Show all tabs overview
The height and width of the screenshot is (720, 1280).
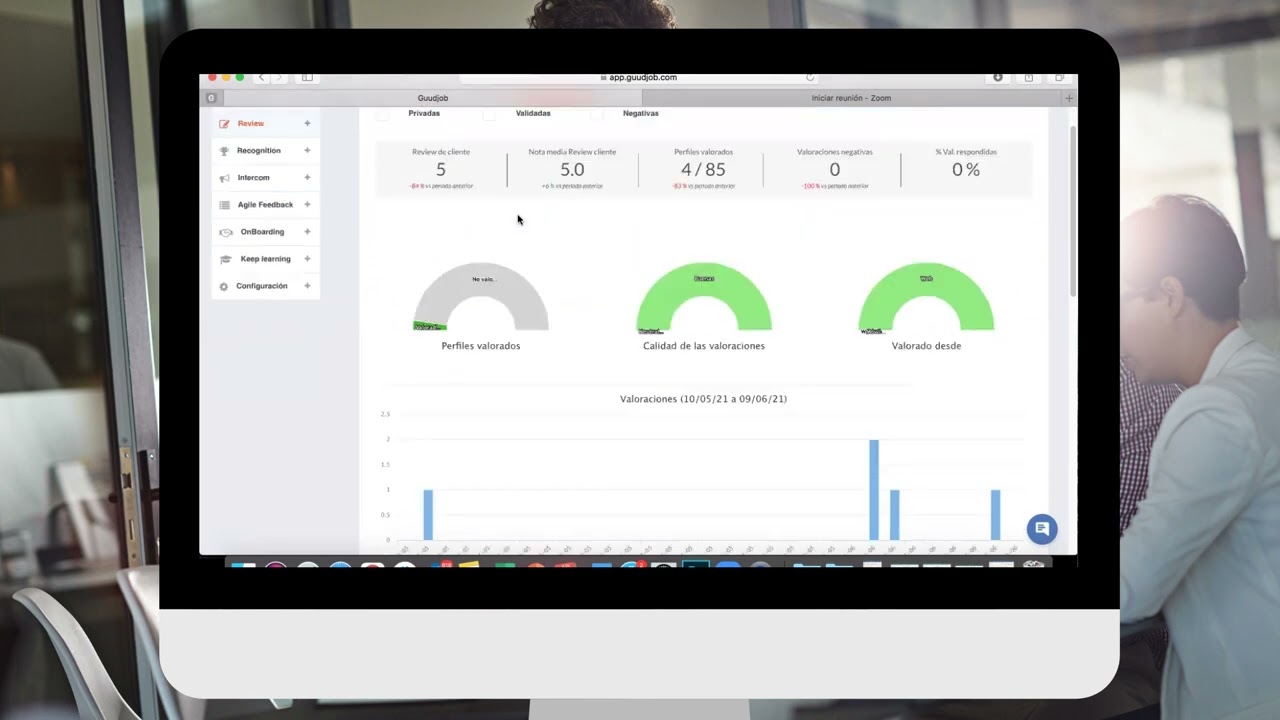(1059, 77)
